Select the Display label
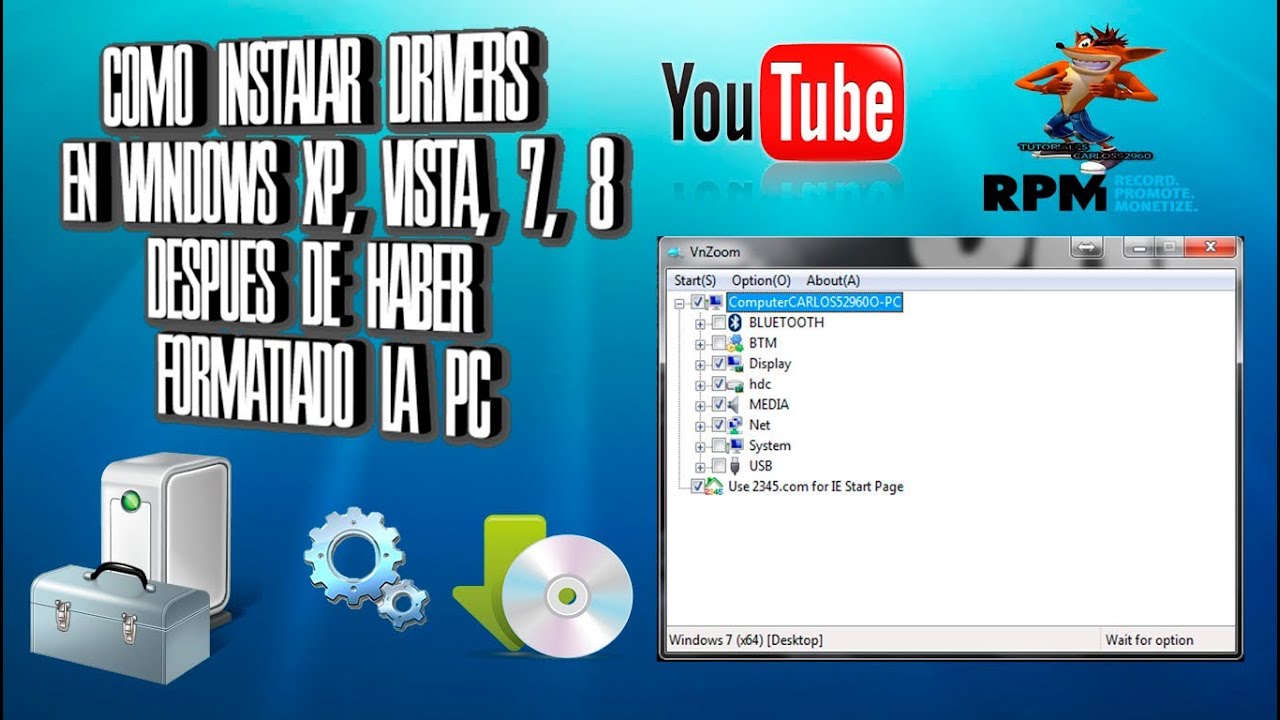The height and width of the screenshot is (720, 1280). 770,363
